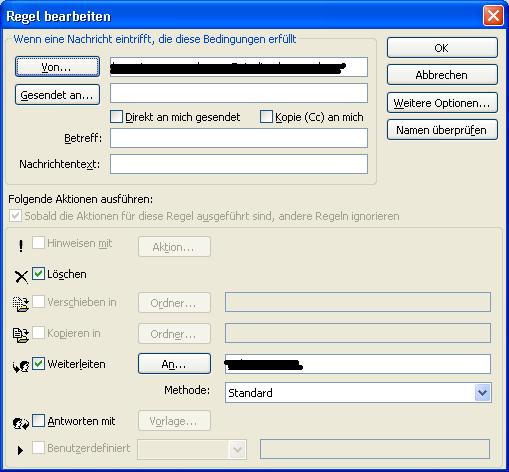
Task: Enable Direkt an mich gesendet checkbox
Action: pos(116,117)
